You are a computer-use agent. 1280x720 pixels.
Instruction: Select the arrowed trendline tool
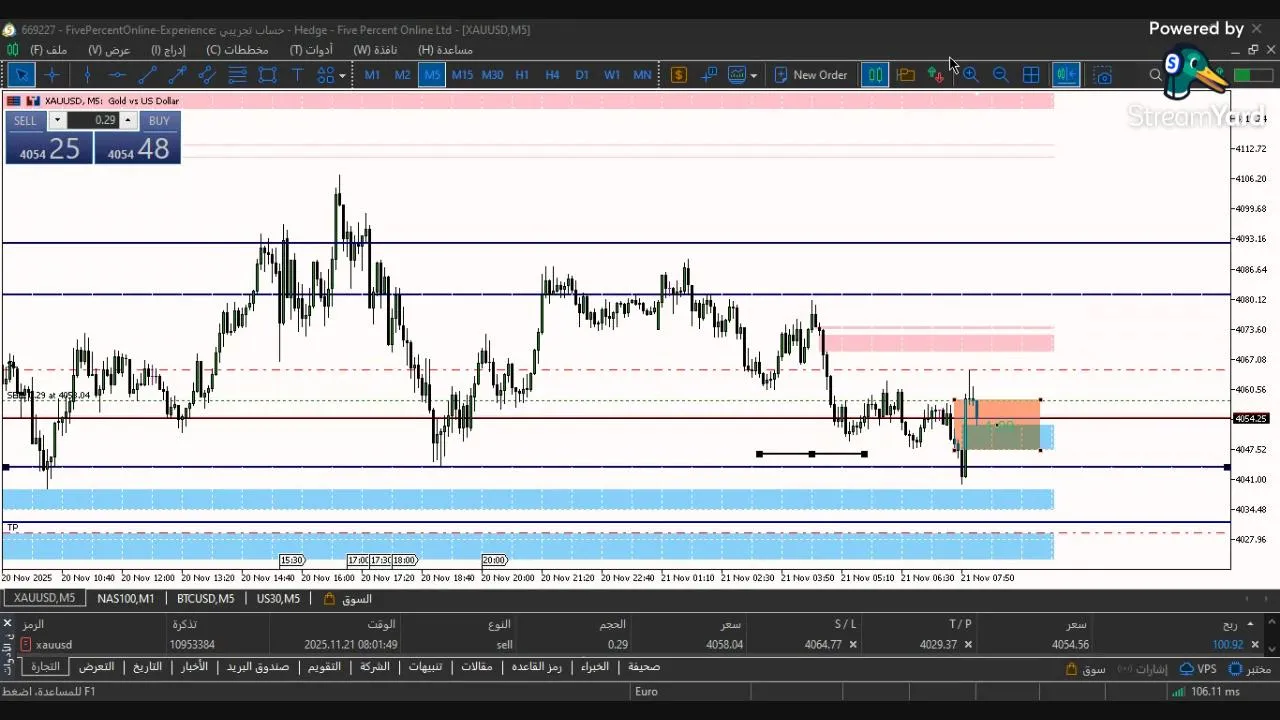click(x=177, y=75)
